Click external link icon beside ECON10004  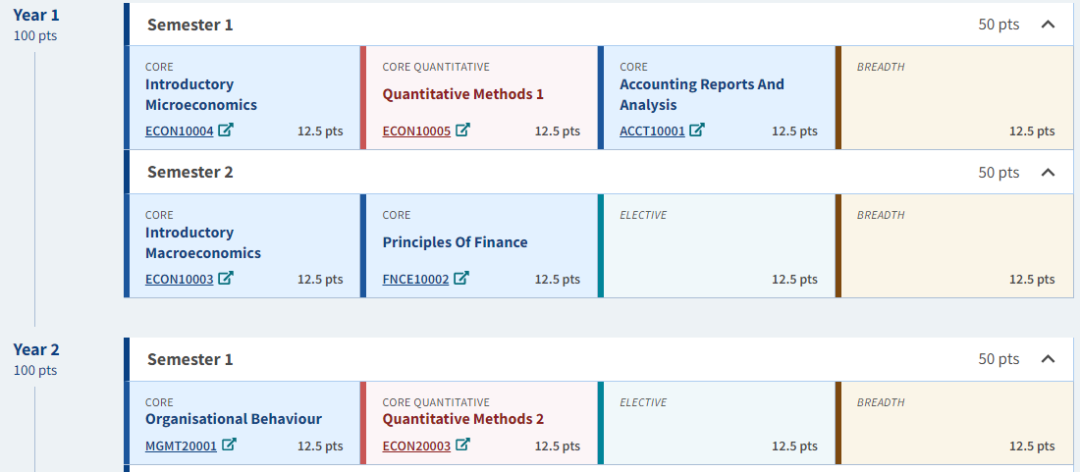[227, 130]
